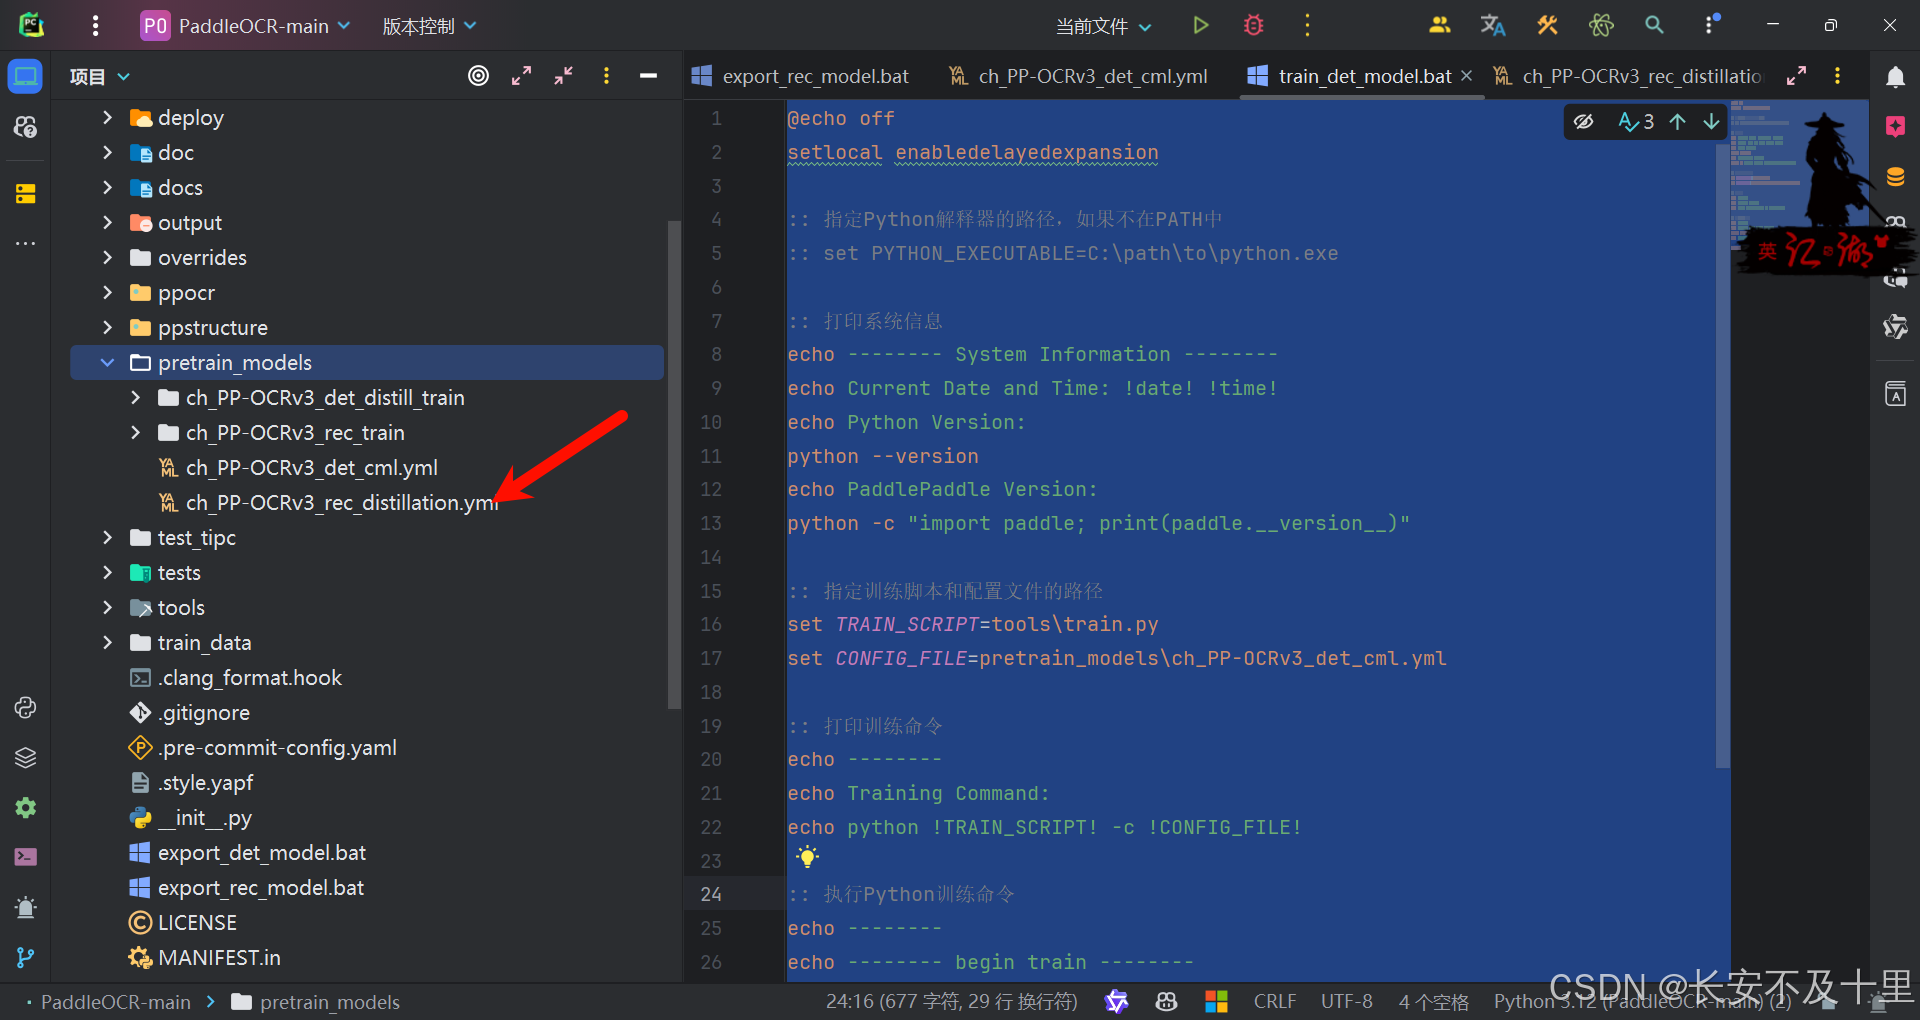
Task: Click editor vertical scrollbar
Action: click(1722, 455)
